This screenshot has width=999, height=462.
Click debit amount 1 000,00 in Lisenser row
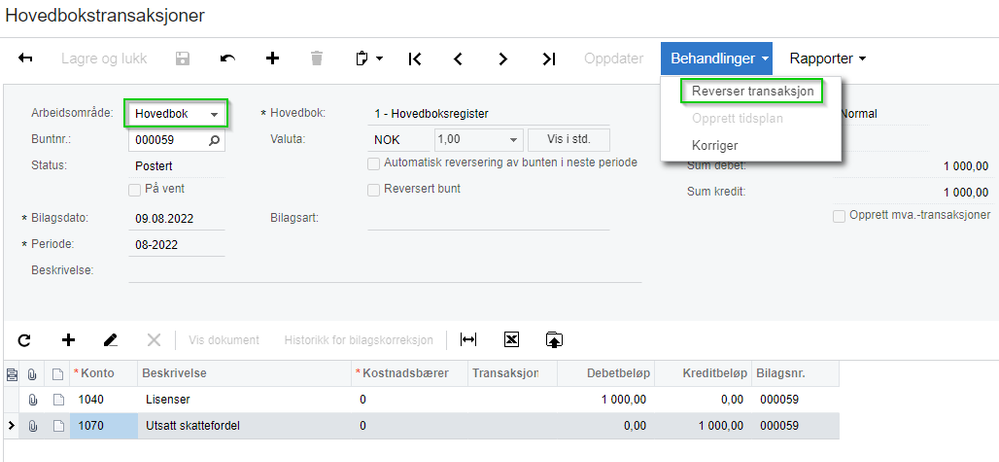coord(606,400)
